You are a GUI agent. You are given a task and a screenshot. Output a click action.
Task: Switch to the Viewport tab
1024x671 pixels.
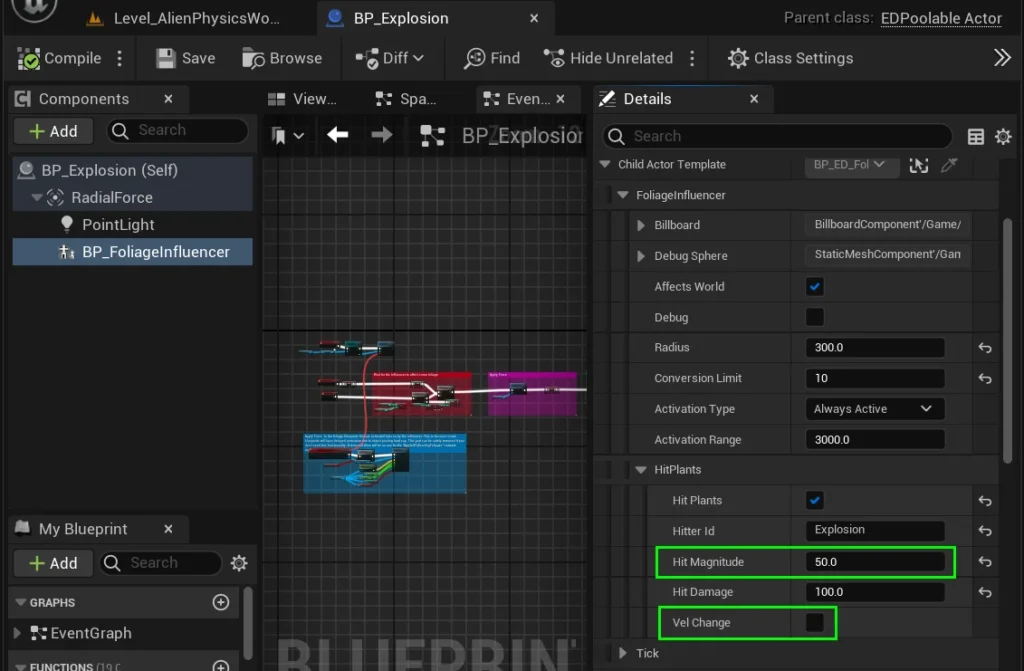(304, 99)
